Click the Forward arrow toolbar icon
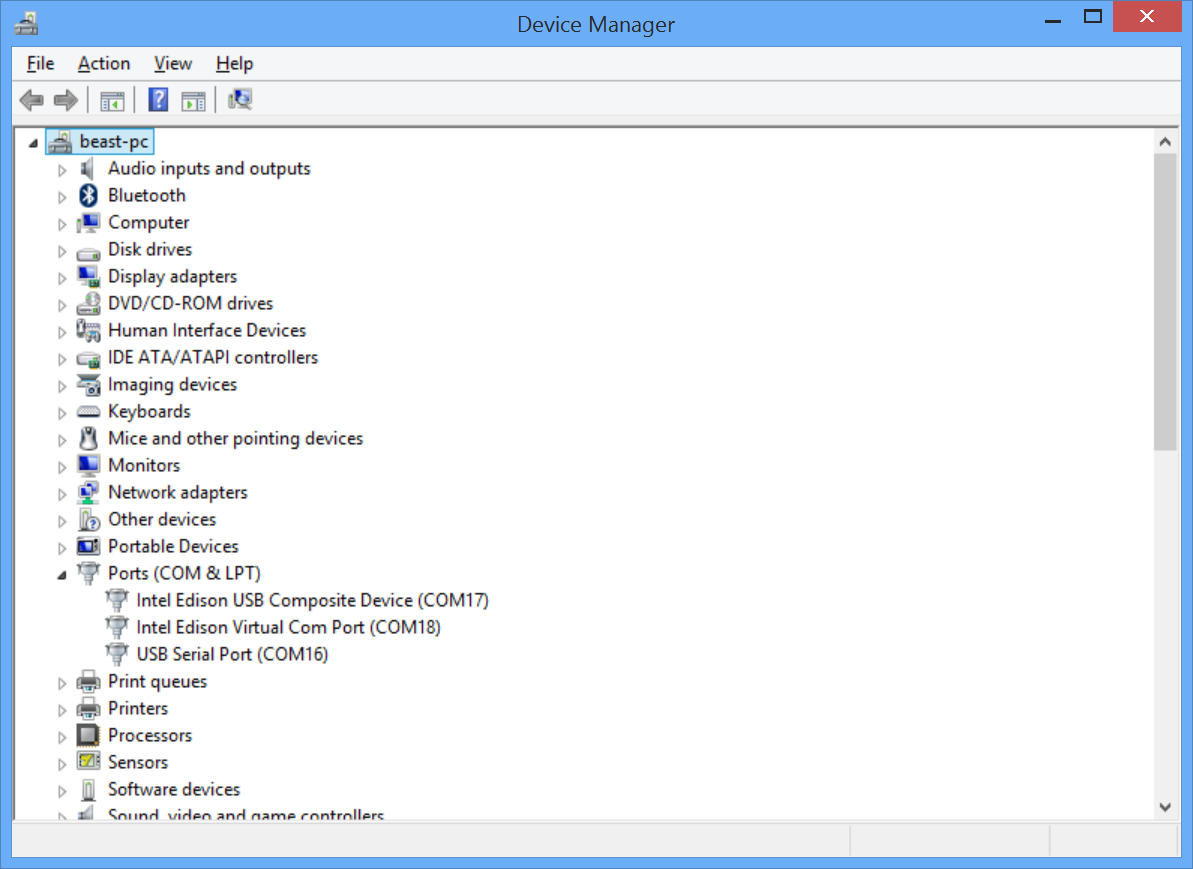Image resolution: width=1193 pixels, height=869 pixels. click(66, 100)
